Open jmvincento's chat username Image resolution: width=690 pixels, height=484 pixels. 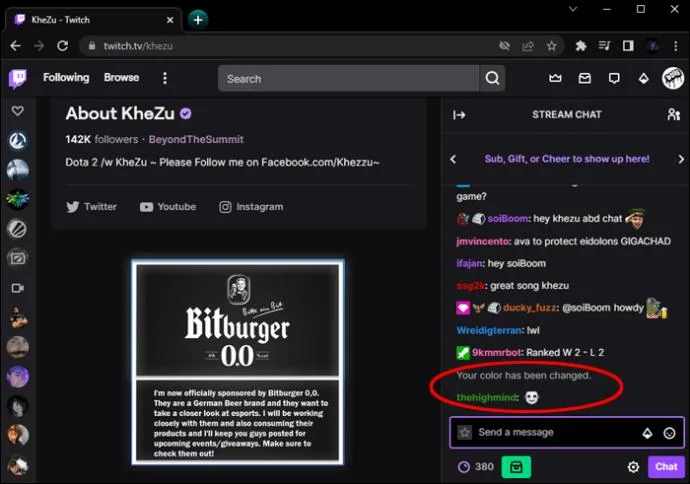(x=482, y=241)
